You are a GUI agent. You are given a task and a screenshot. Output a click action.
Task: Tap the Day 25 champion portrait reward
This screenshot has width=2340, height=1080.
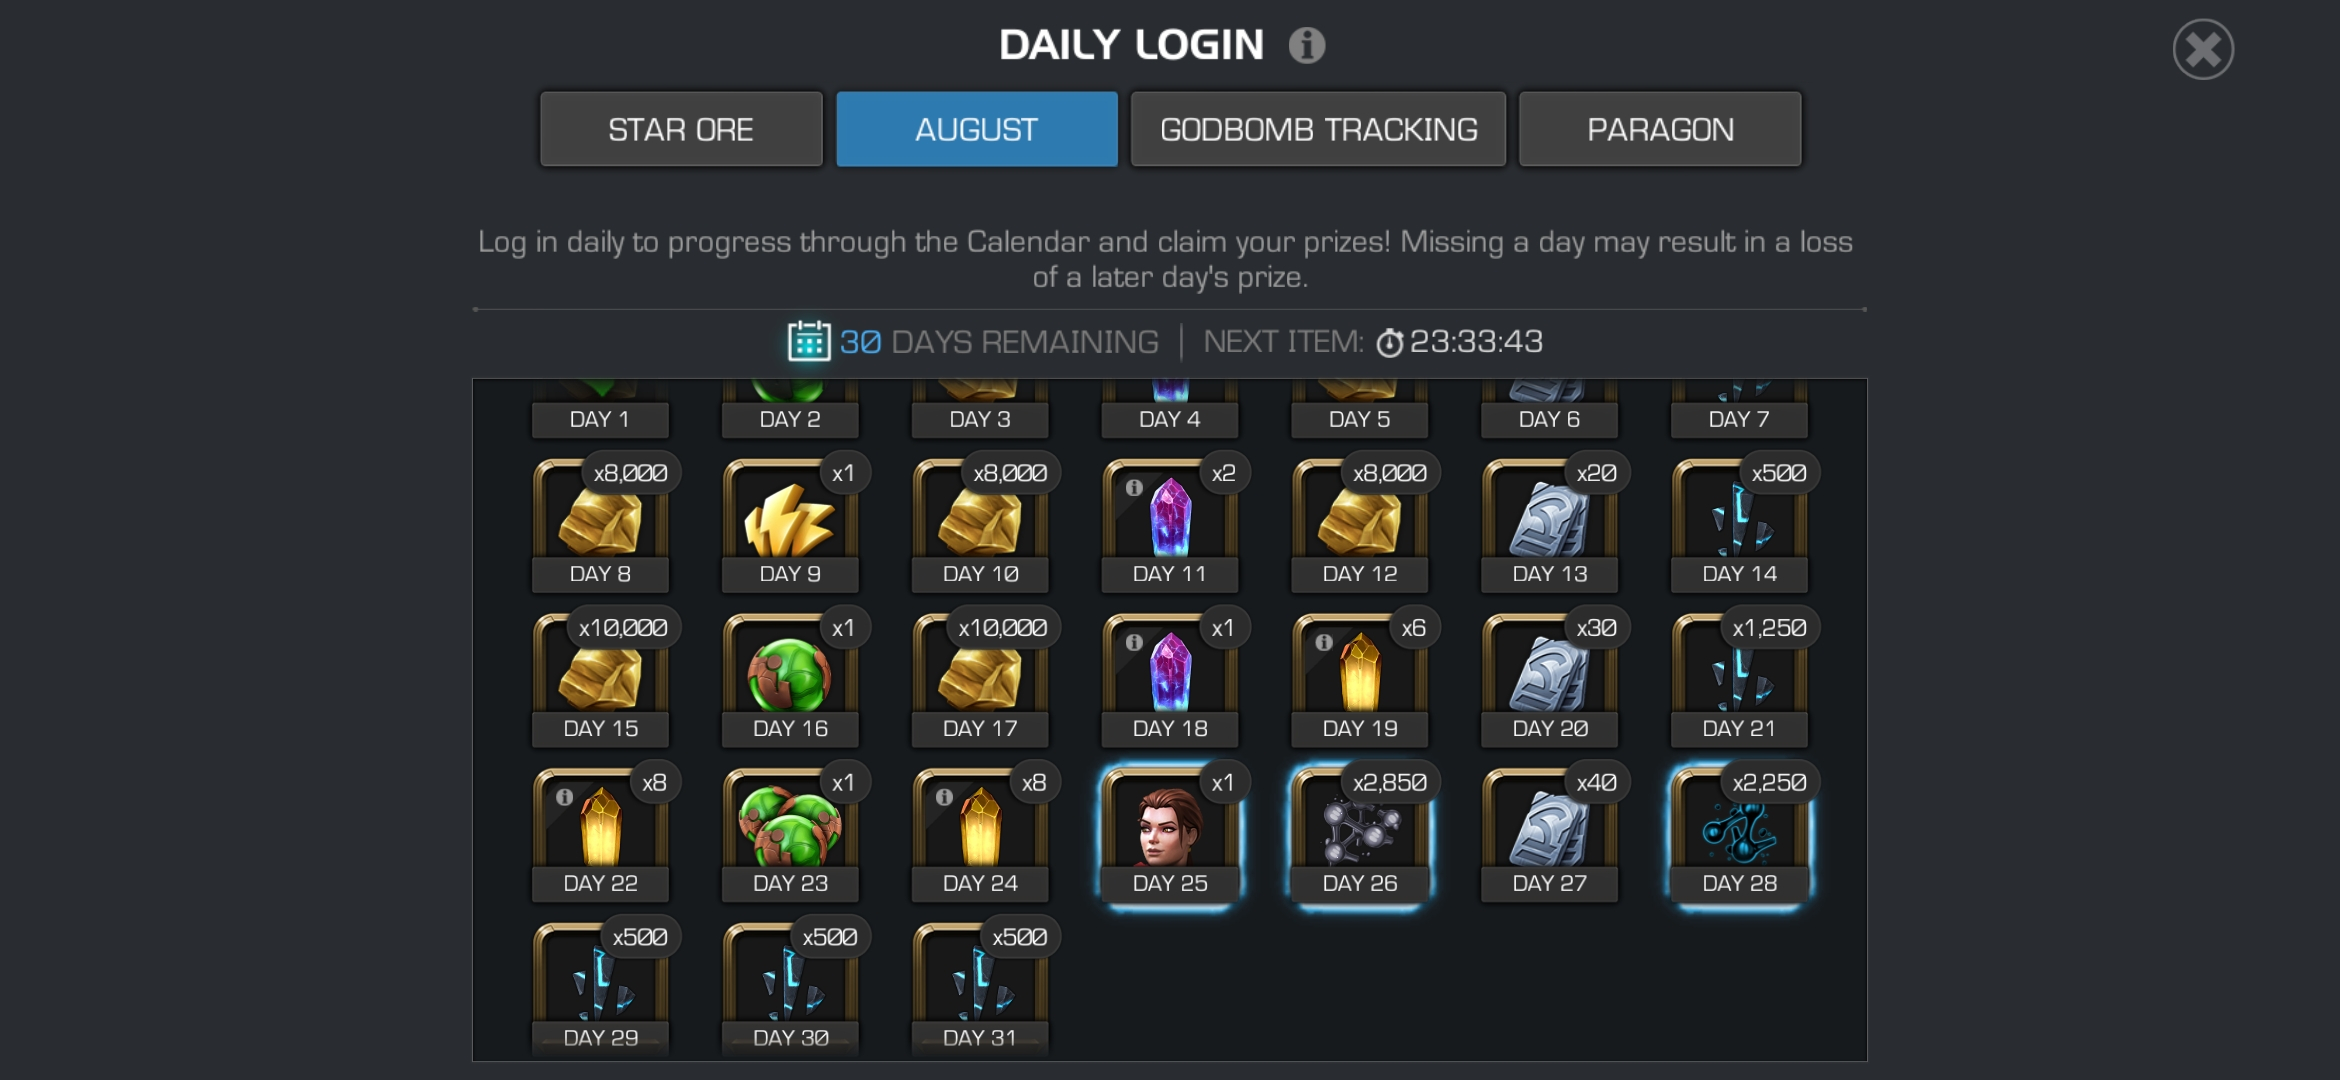[1170, 833]
